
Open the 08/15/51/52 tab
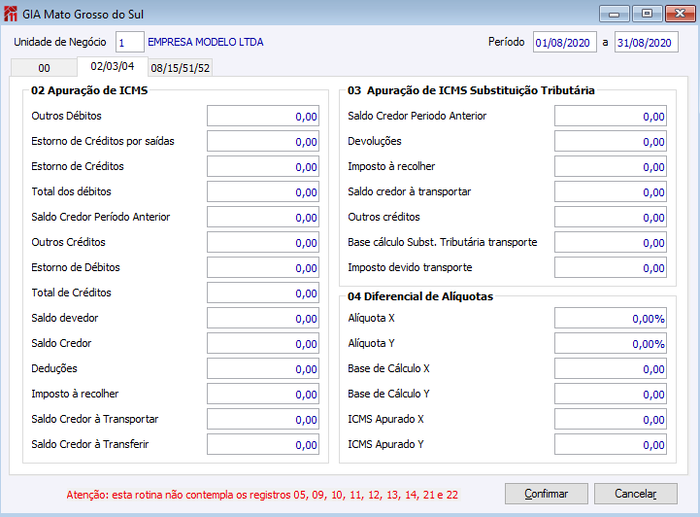(x=180, y=68)
